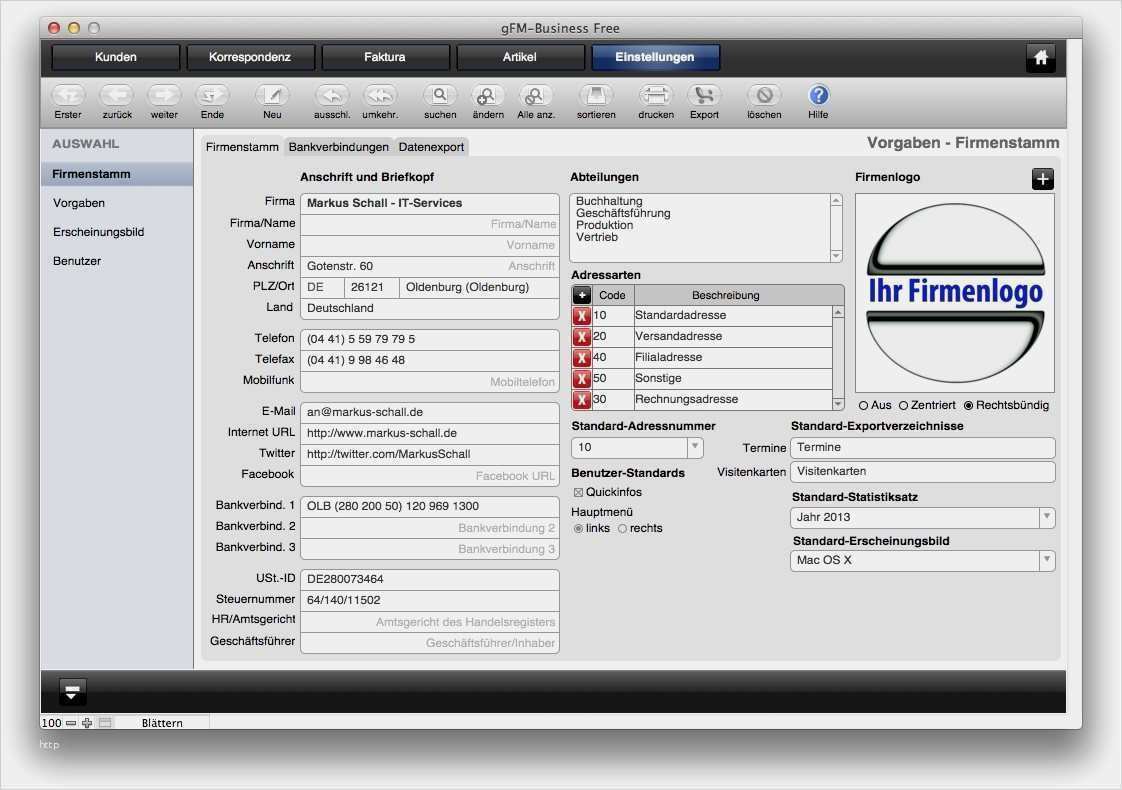Image resolution: width=1122 pixels, height=790 pixels.
Task: Expand the Standard-Statistiksatz Jahr 2013 dropdown
Action: (x=1046, y=518)
